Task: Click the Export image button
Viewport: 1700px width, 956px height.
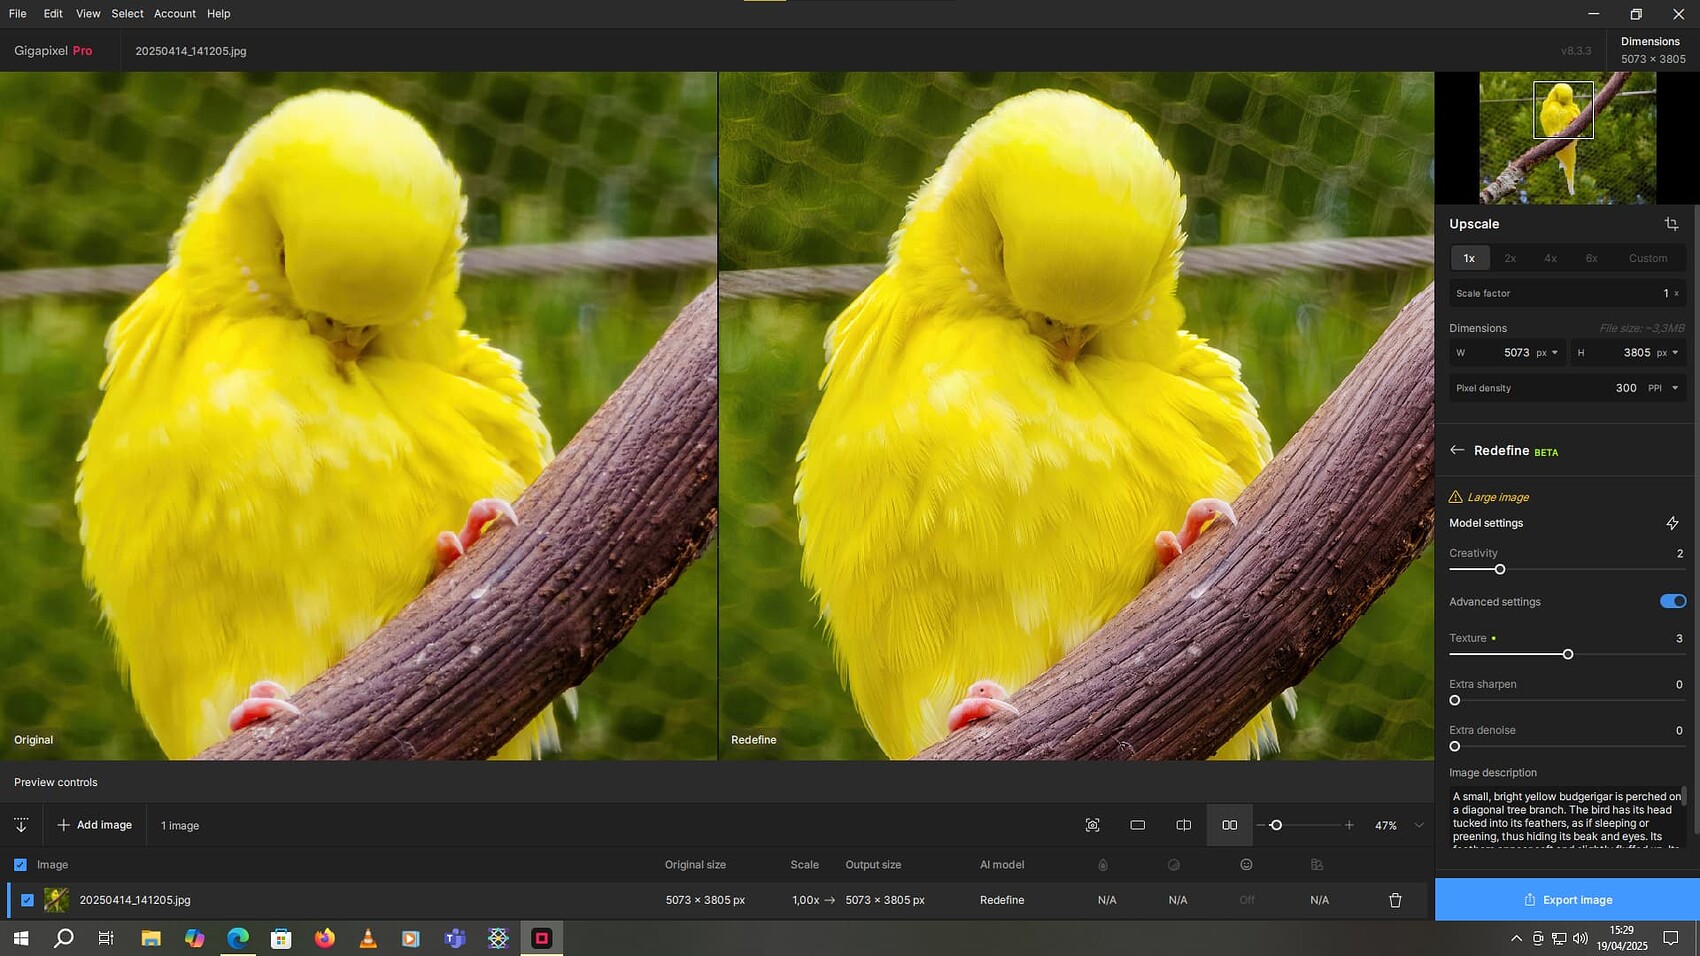Action: 1566,899
